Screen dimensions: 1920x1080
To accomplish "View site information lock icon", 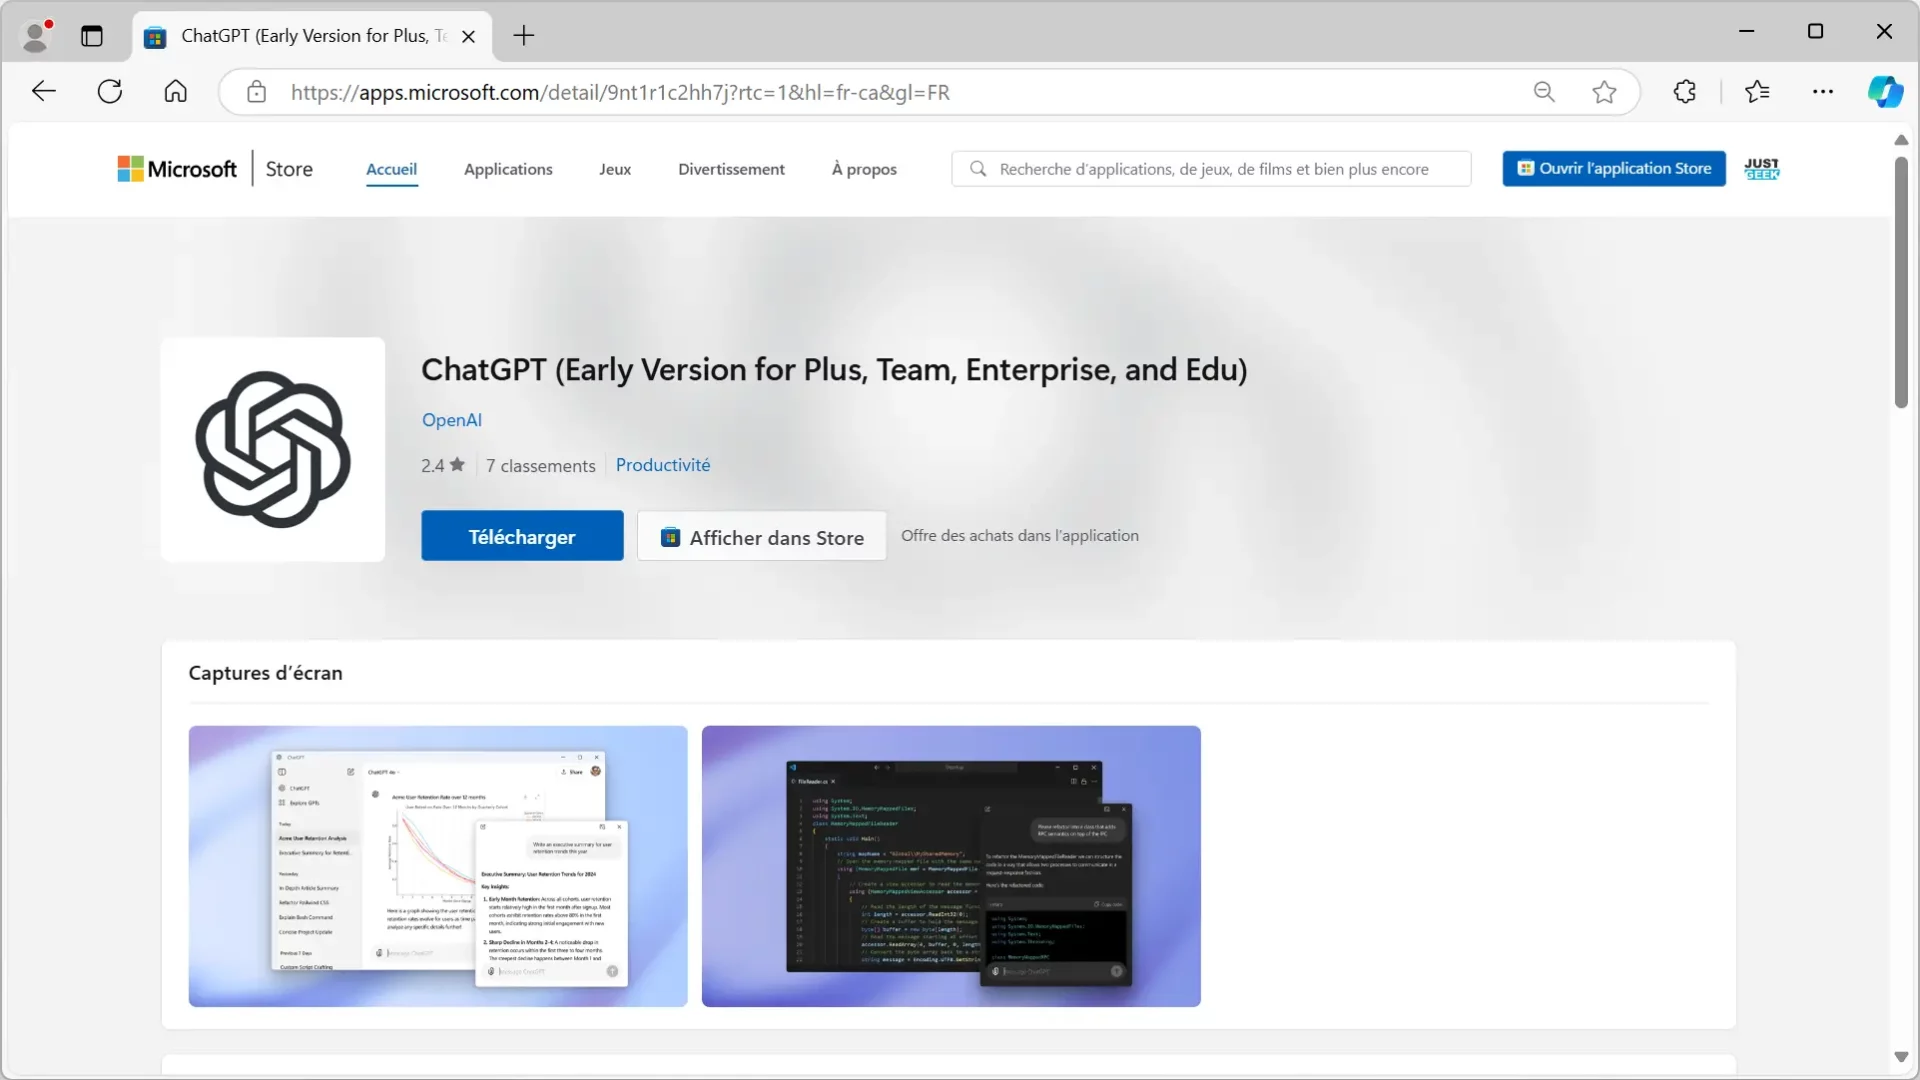I will coord(257,92).
